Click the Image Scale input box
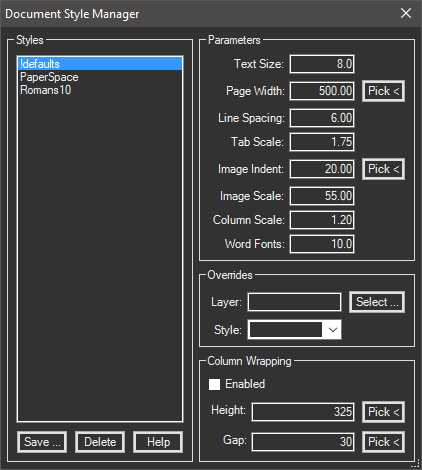The height and width of the screenshot is (470, 422). point(322,196)
